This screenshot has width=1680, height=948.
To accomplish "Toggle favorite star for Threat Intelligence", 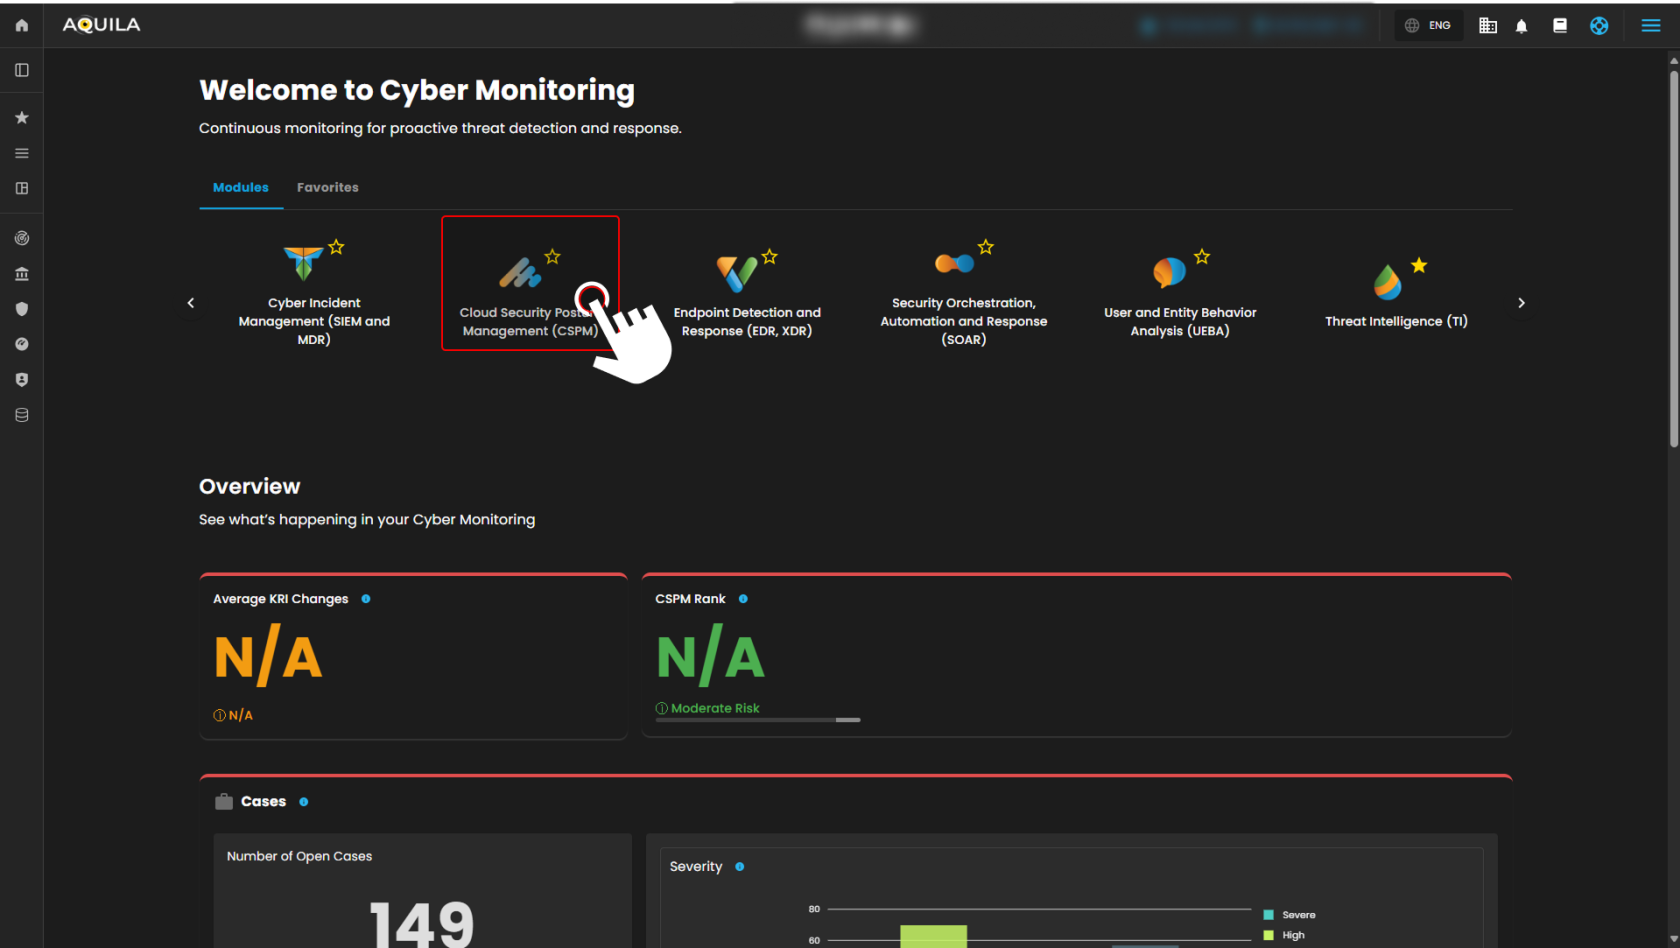I will coord(1419,265).
